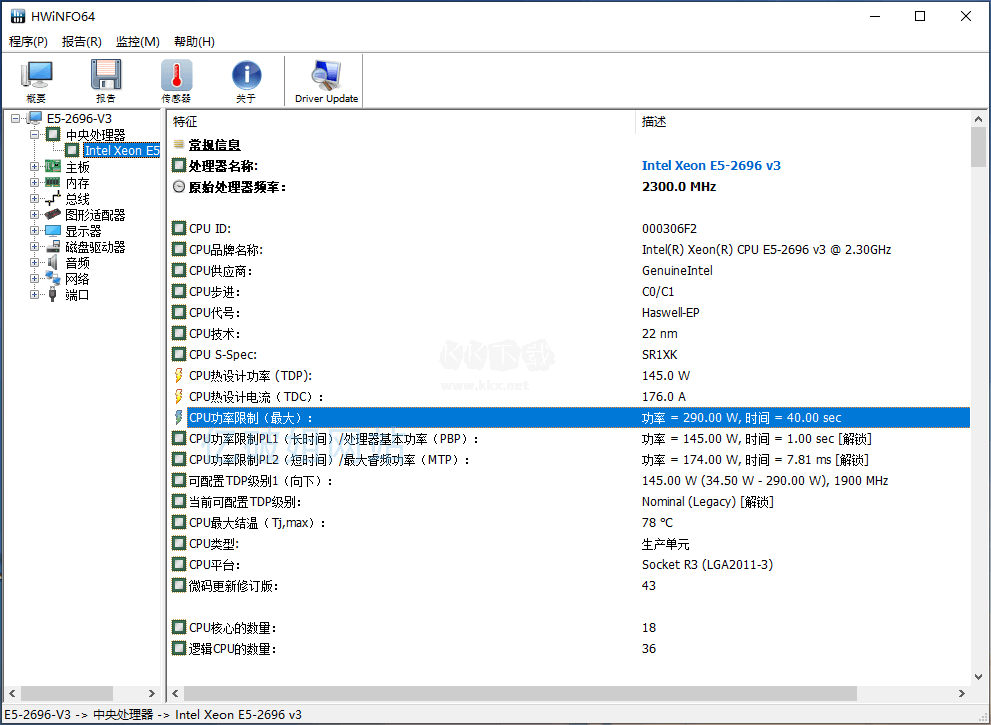Open the 程序(P) menu
Viewport: 991px width, 725px height.
click(x=28, y=42)
